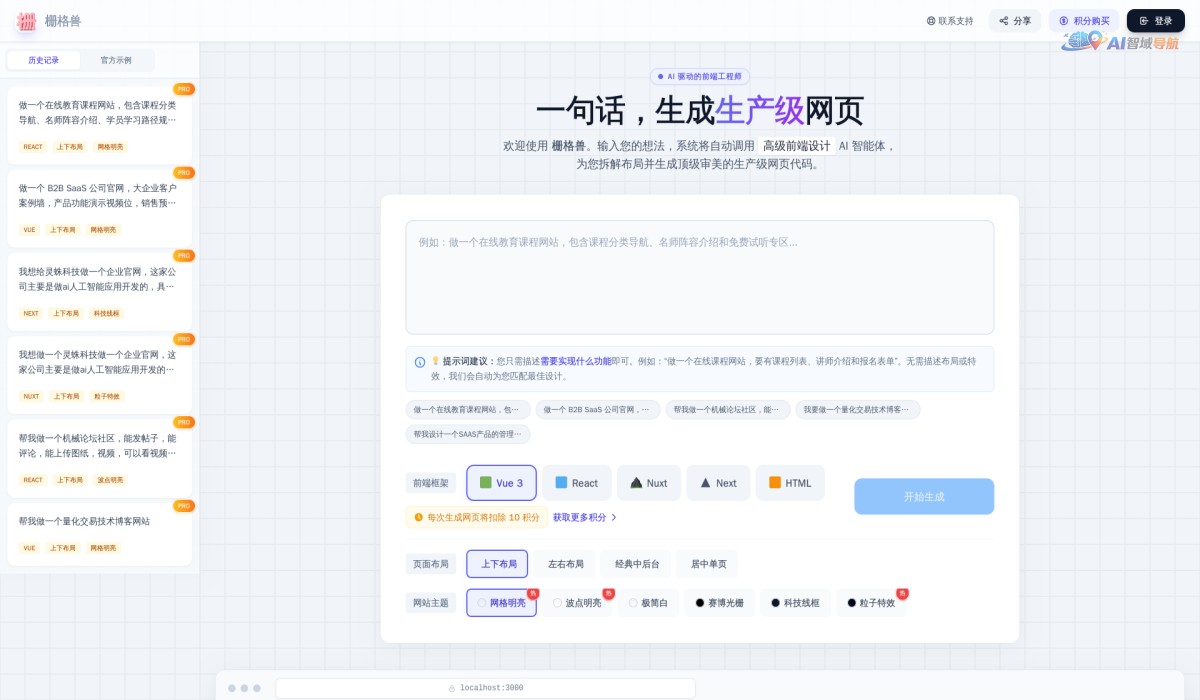Screen dimensions: 1200x700
Task: Click the lock icon in the preview address bar
Action: pyautogui.click(x=452, y=688)
